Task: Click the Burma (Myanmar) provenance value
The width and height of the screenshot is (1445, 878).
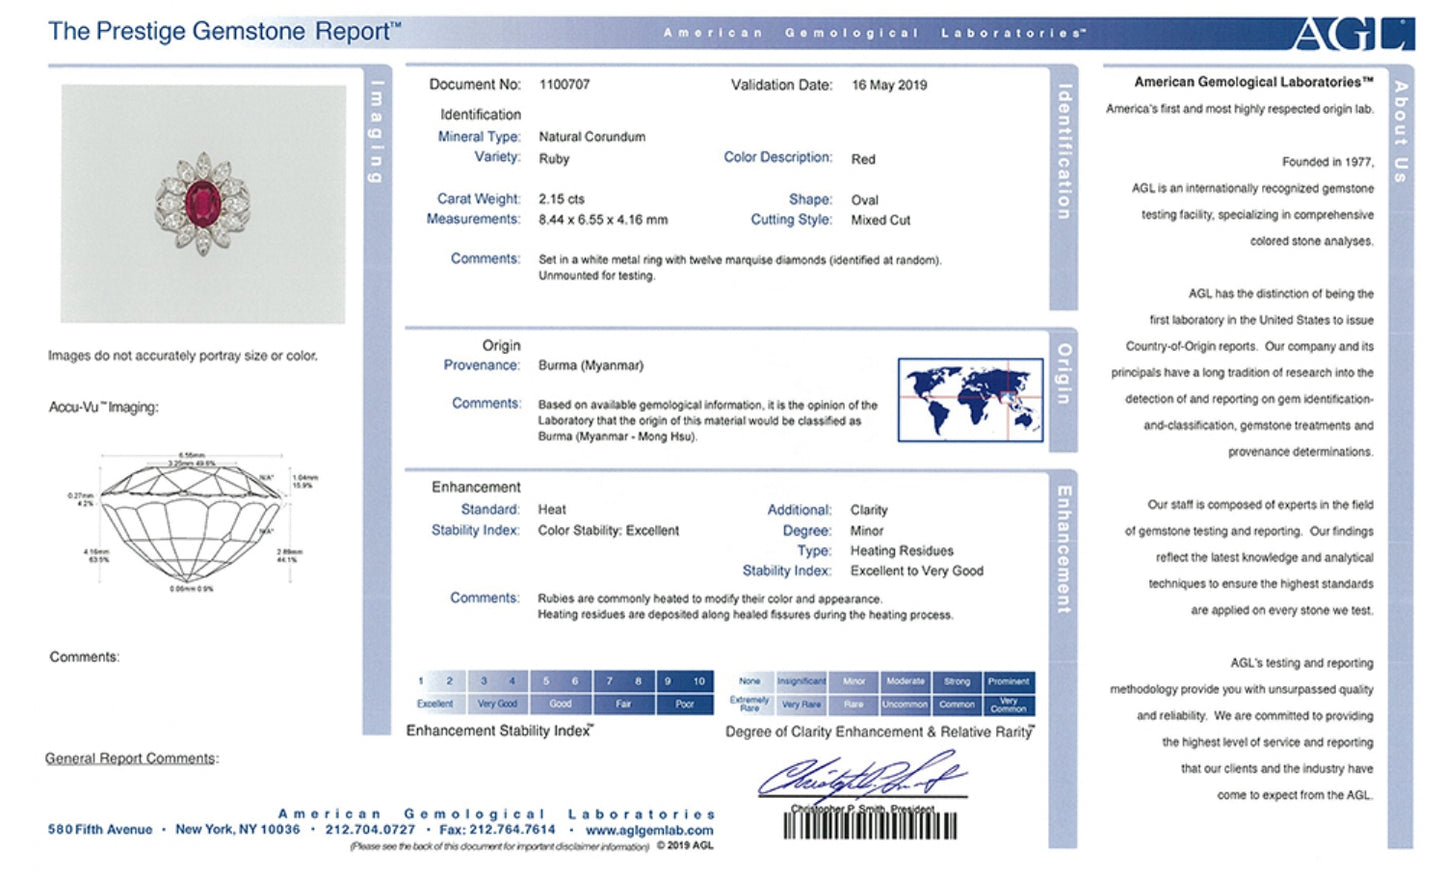Action: click(x=590, y=366)
